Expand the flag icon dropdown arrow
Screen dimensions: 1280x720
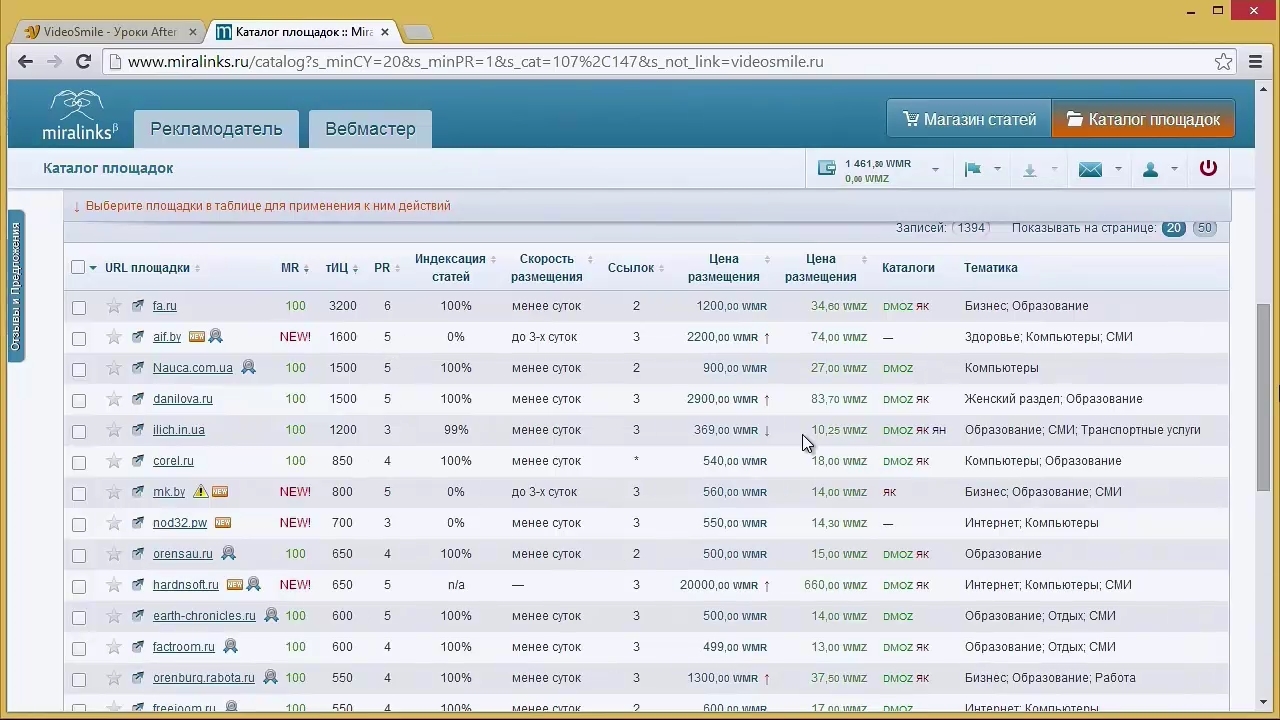[x=997, y=169]
